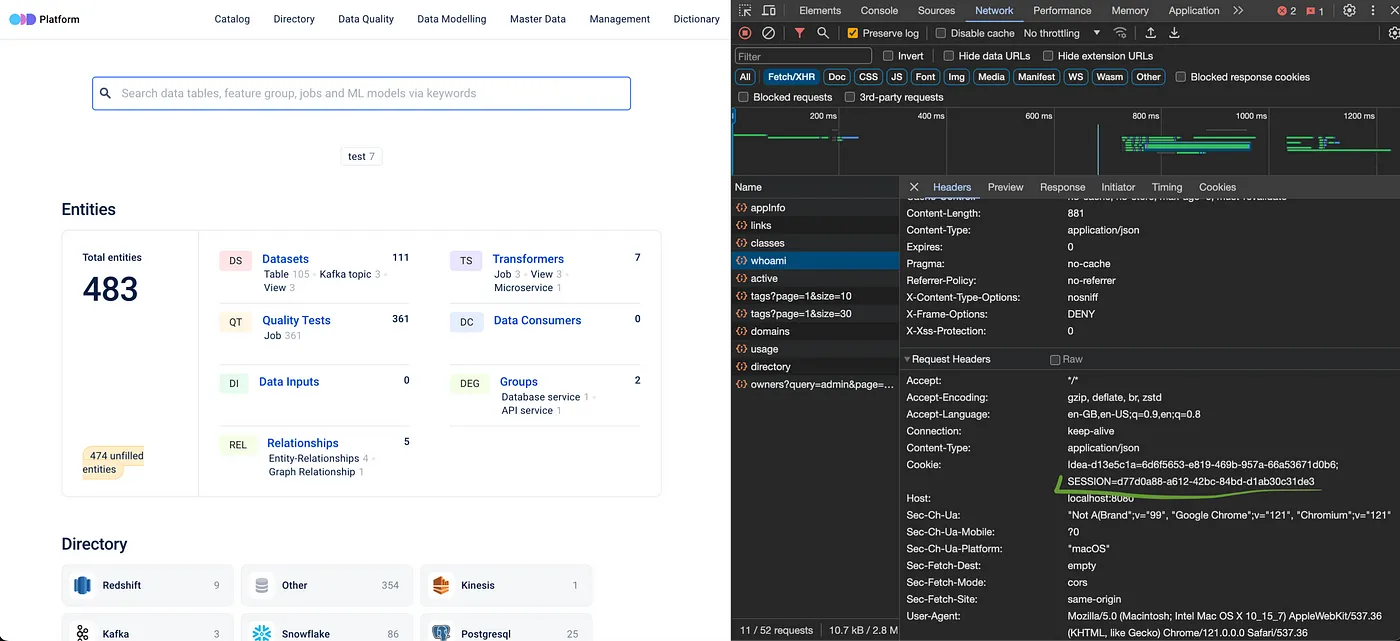
Task: Check the Raw request headers checkbox
Action: (1055, 359)
